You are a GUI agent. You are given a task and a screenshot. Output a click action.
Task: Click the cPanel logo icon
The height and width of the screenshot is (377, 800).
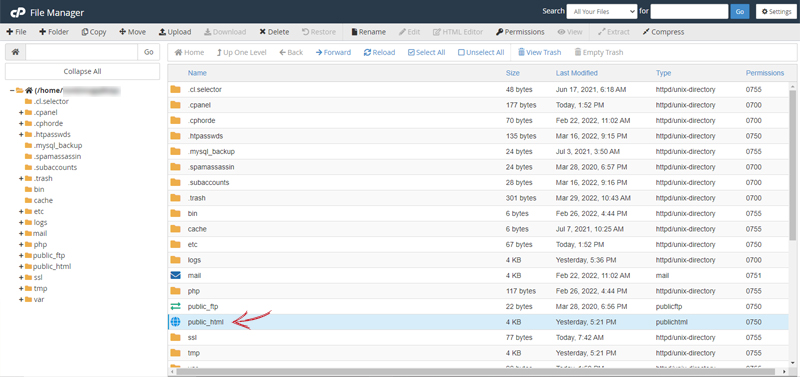pos(17,12)
